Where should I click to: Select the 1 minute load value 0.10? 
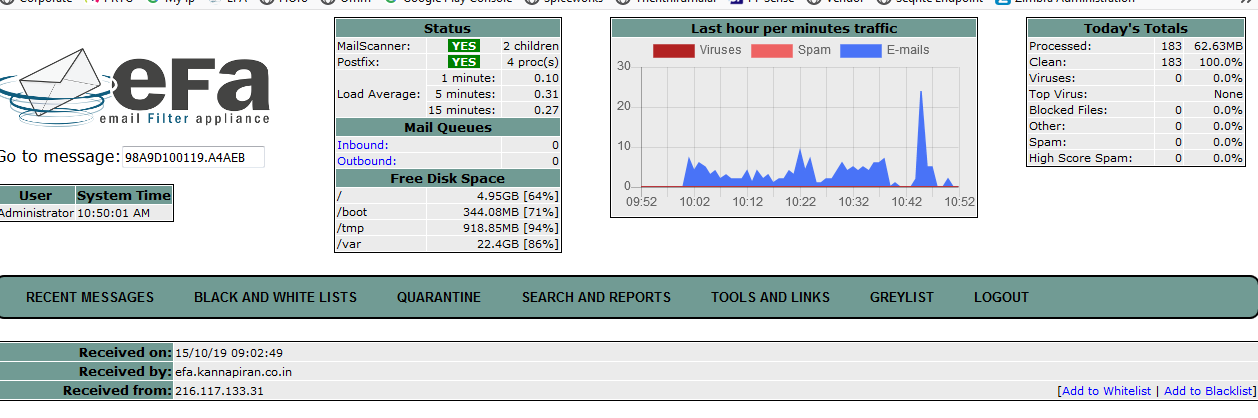546,78
